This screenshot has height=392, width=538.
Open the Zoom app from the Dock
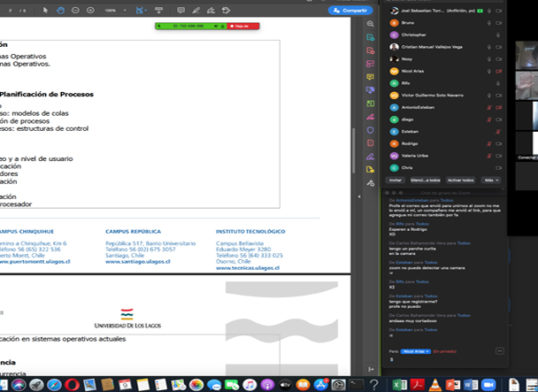pyautogui.click(x=488, y=385)
